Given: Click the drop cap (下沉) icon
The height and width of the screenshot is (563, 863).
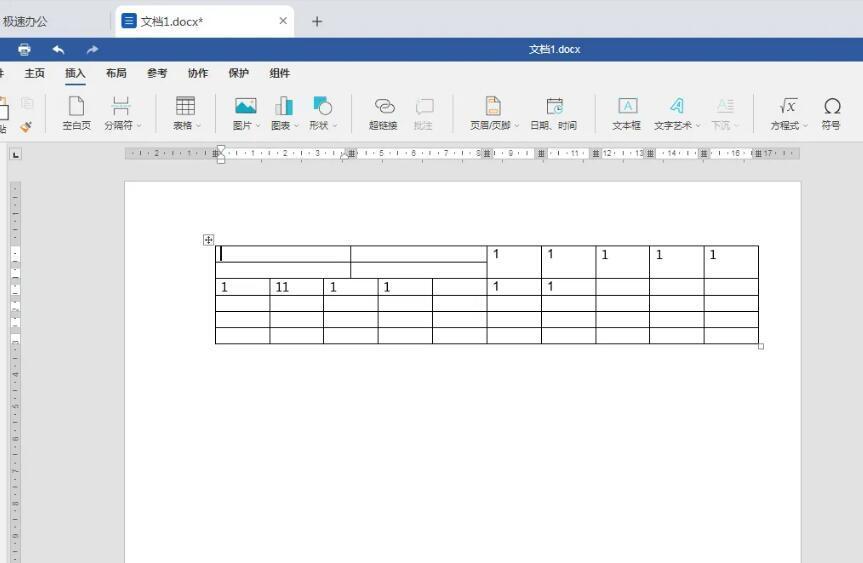Looking at the screenshot, I should [725, 106].
